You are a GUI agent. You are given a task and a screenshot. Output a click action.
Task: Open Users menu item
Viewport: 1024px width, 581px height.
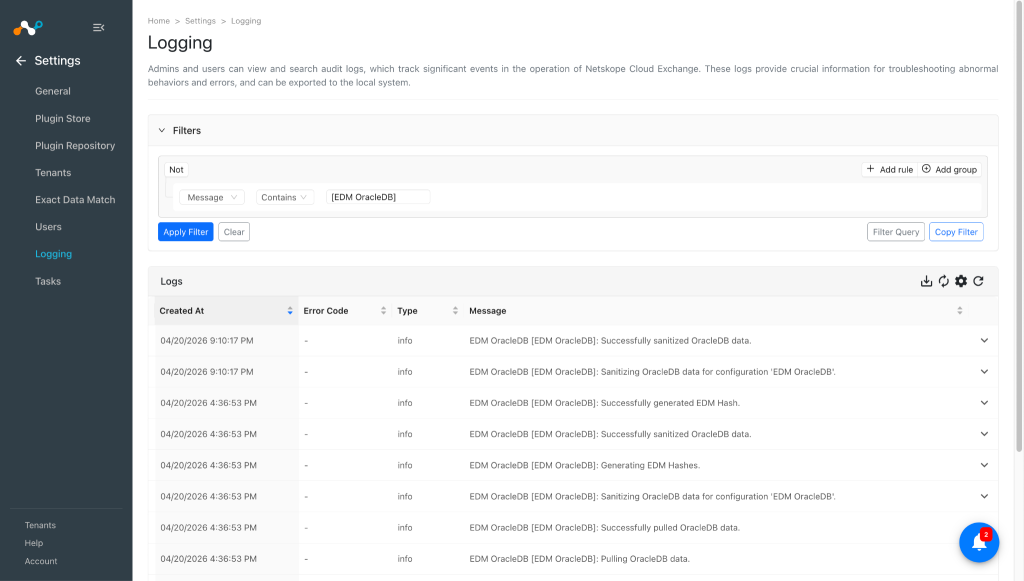(48, 227)
